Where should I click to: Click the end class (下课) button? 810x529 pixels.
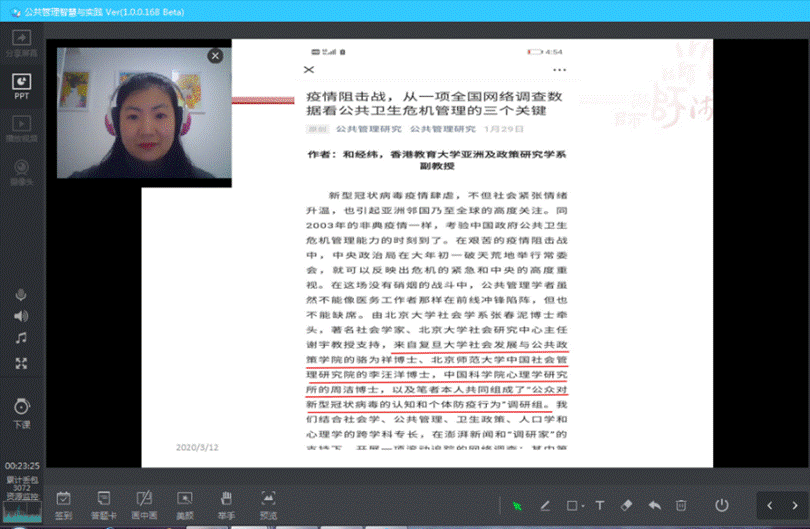[x=21, y=410]
